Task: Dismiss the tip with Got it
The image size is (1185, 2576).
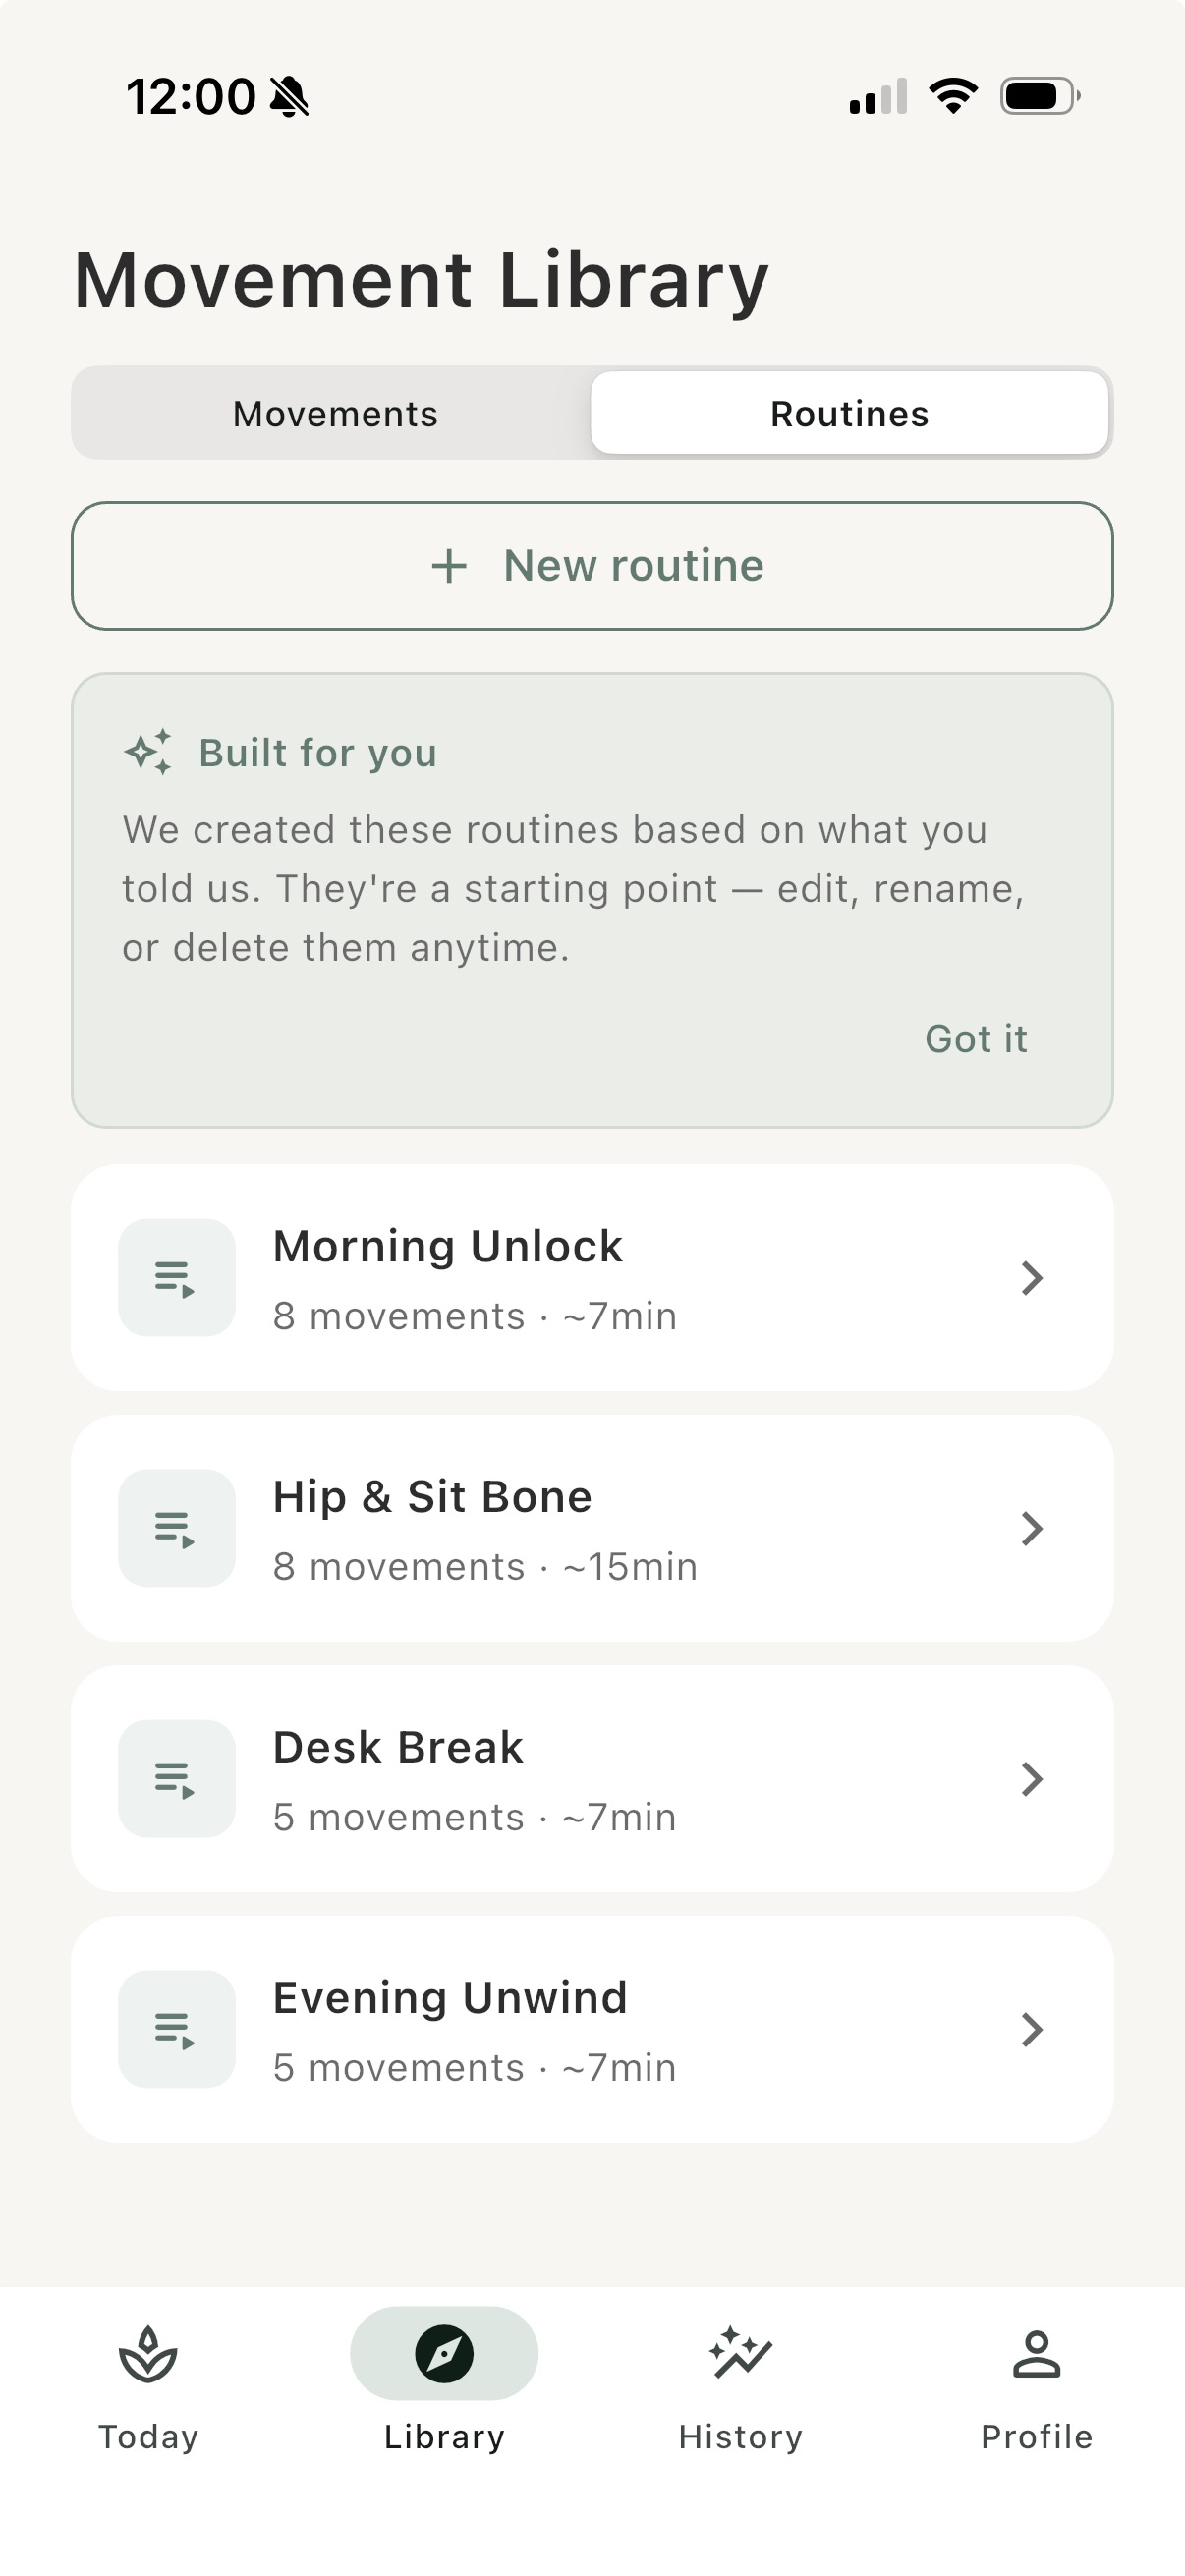Action: pyautogui.click(x=976, y=1039)
